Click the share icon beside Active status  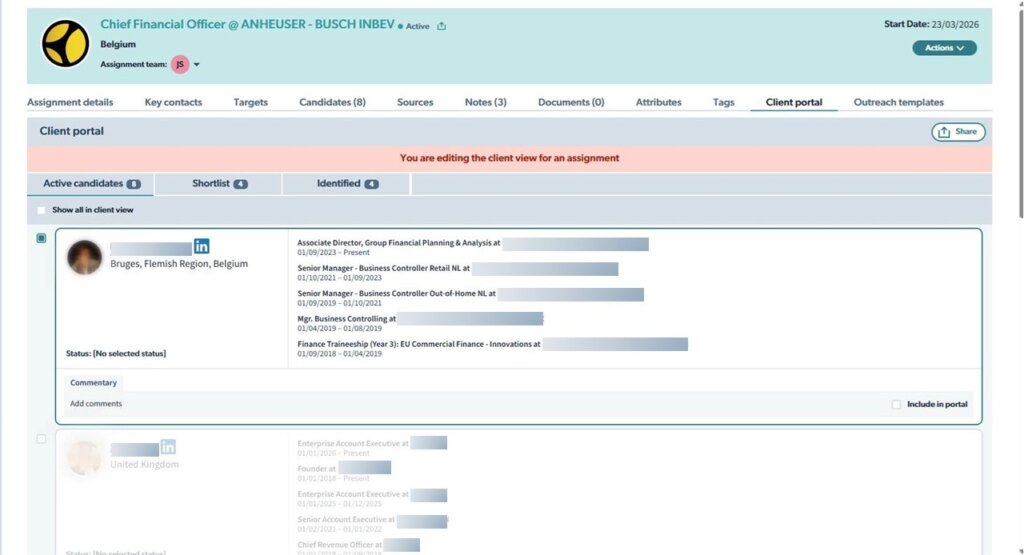pyautogui.click(x=442, y=26)
